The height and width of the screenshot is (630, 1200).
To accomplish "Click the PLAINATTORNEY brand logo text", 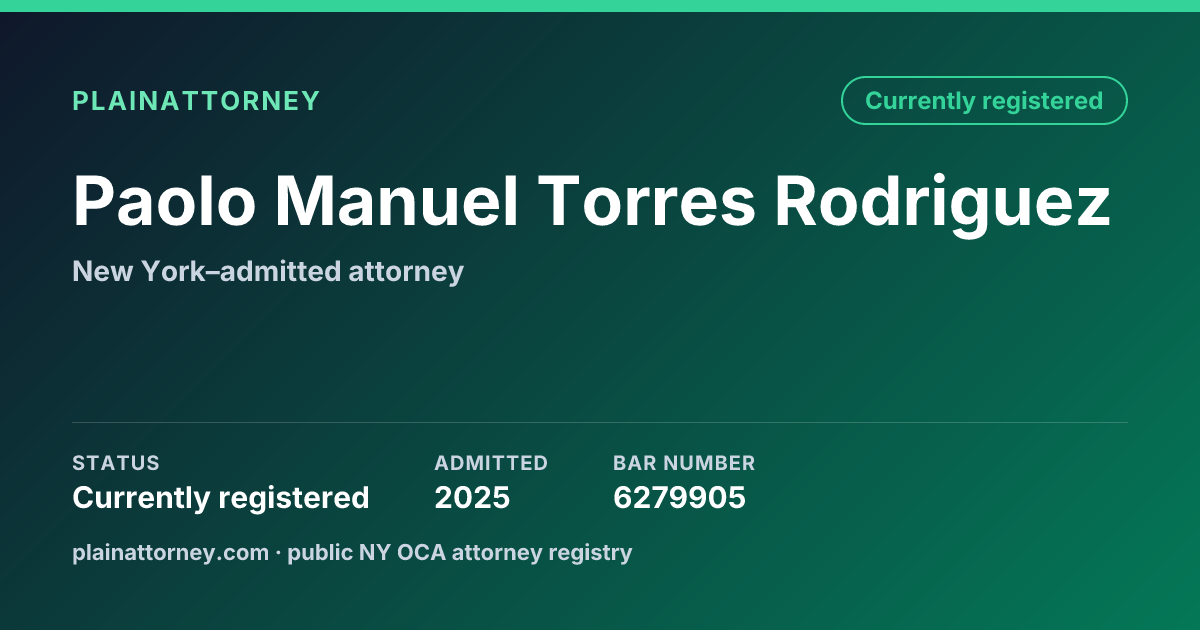I will [196, 101].
